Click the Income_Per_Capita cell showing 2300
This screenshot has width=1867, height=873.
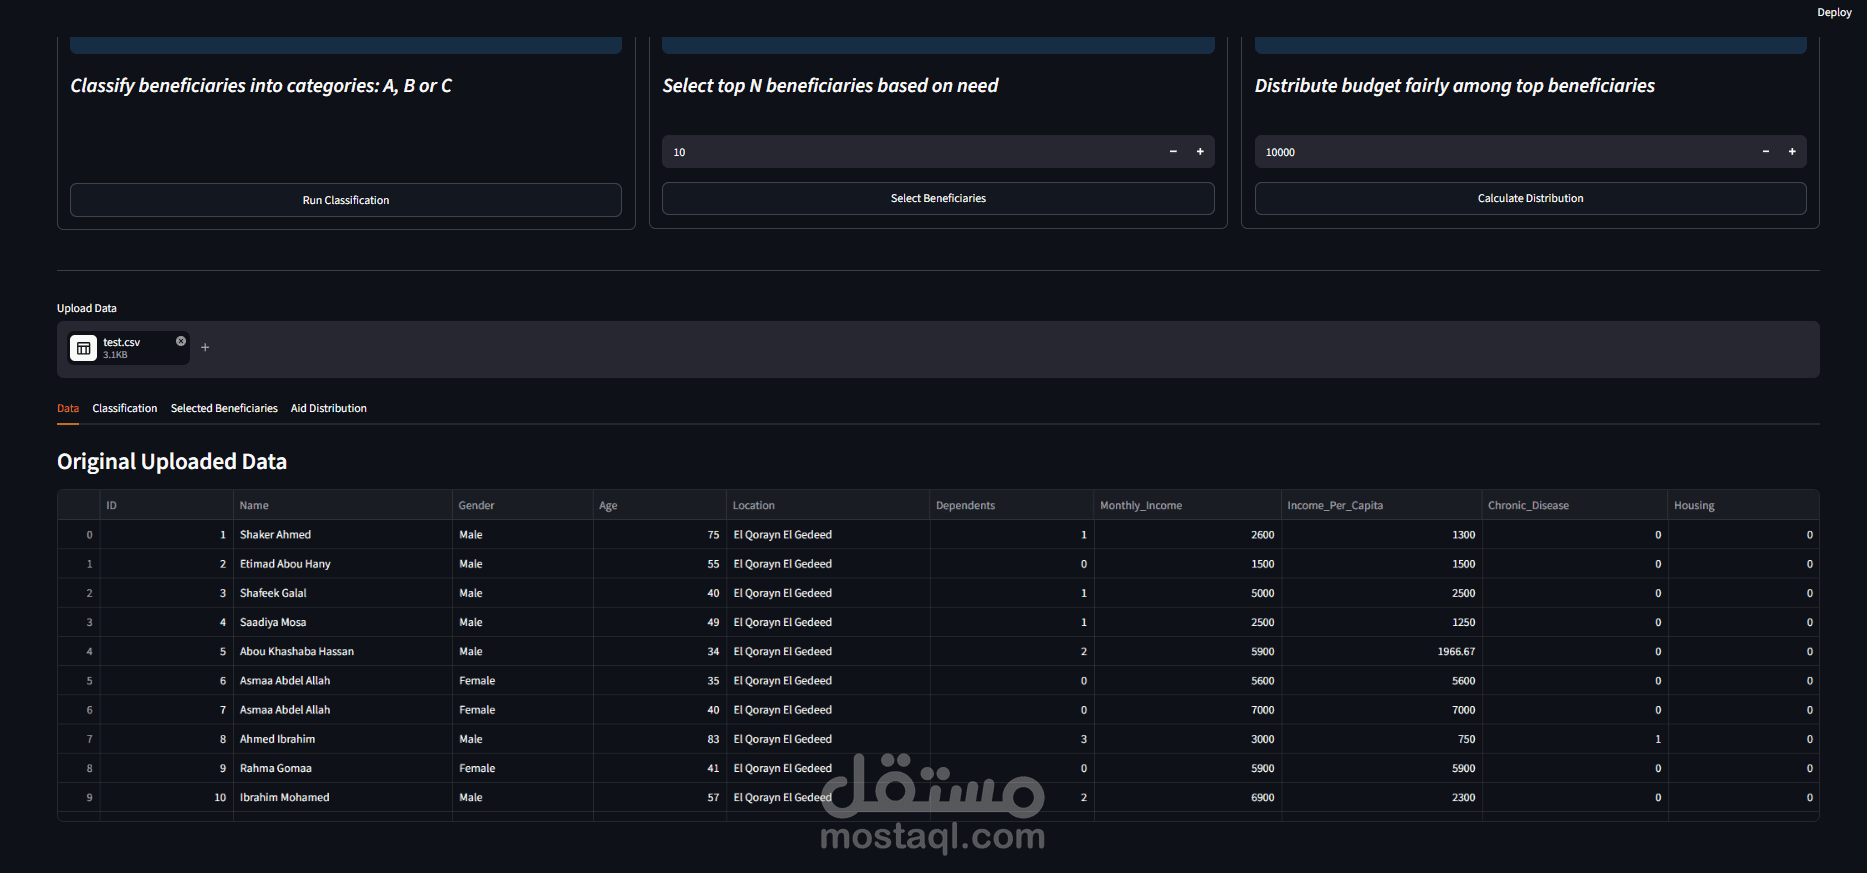[1381, 797]
